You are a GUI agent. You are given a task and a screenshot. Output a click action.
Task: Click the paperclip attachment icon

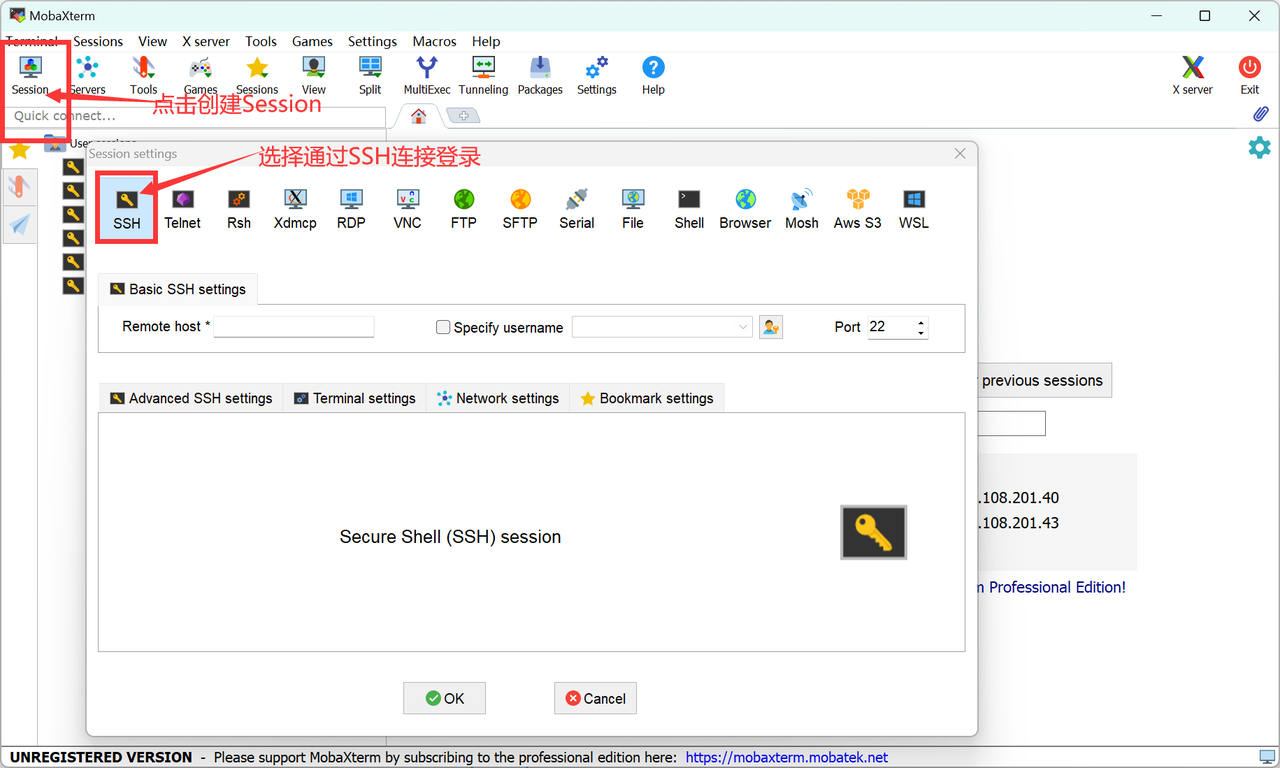[x=1260, y=114]
